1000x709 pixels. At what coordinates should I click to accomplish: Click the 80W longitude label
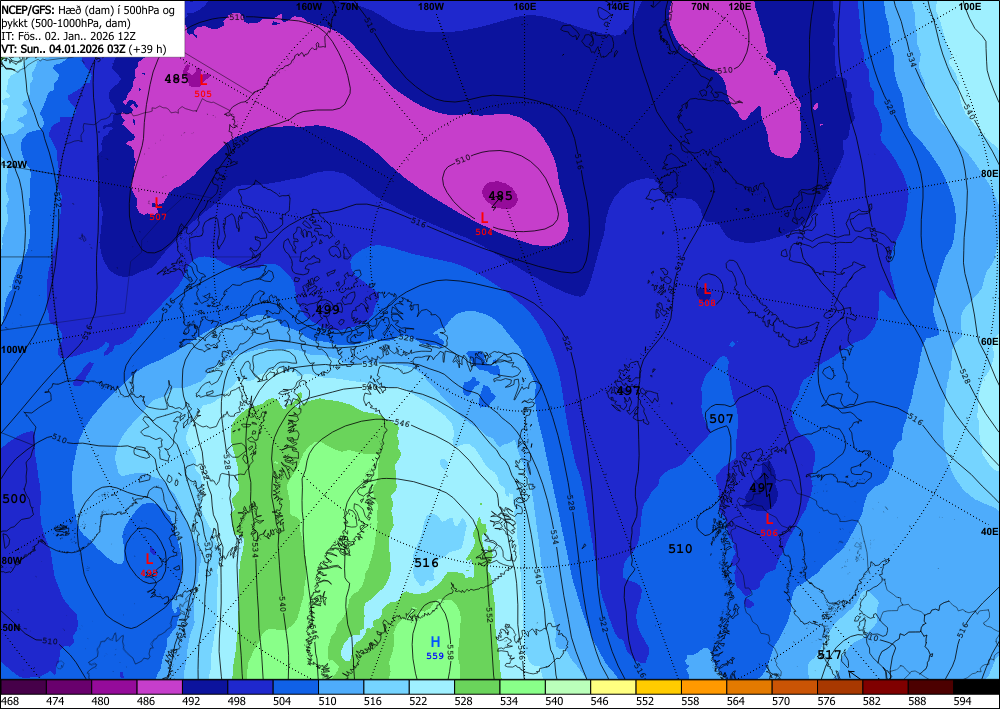pos(11,561)
